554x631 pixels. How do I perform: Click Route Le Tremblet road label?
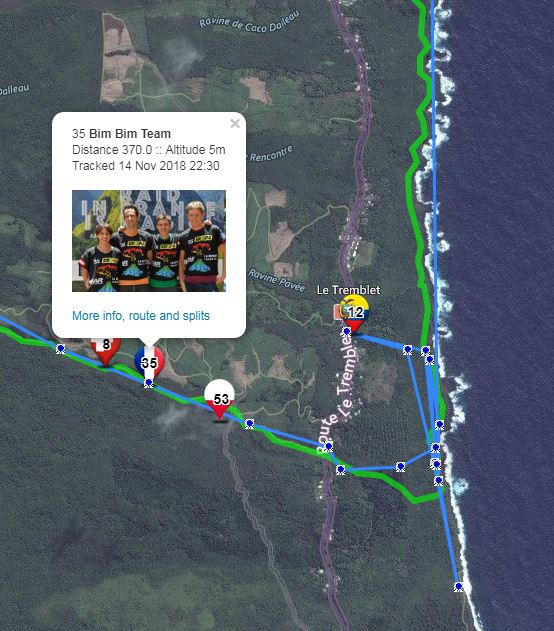(x=337, y=392)
